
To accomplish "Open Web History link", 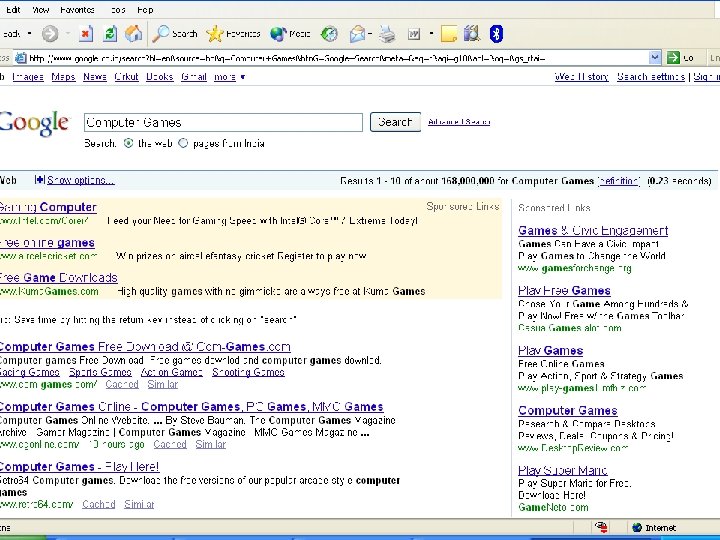I will coord(582,77).
